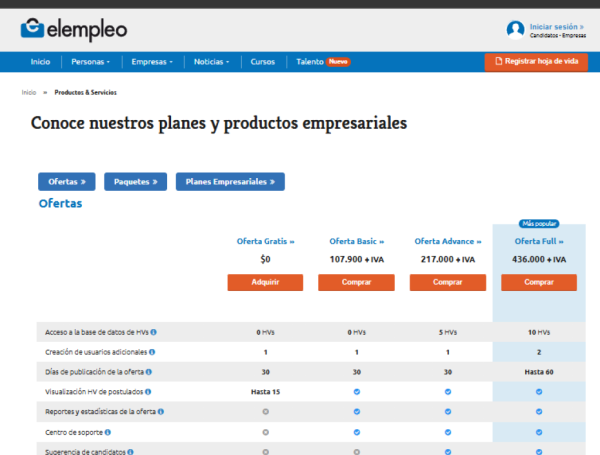Viewport: 600px width, 455px height.
Task: Click the page title Conoce nuestros planes
Action: click(218, 124)
